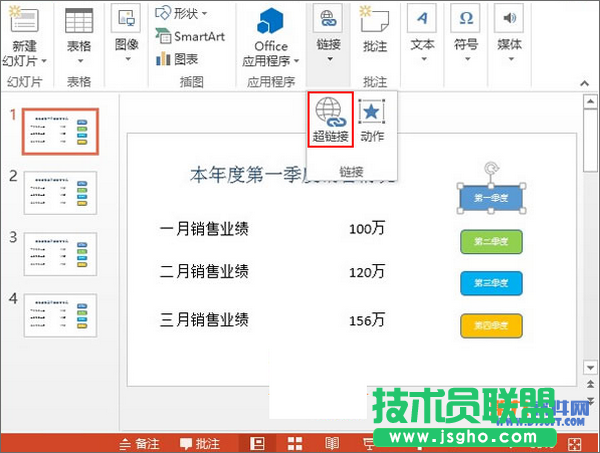Click the 动作 action star button

click(372, 119)
